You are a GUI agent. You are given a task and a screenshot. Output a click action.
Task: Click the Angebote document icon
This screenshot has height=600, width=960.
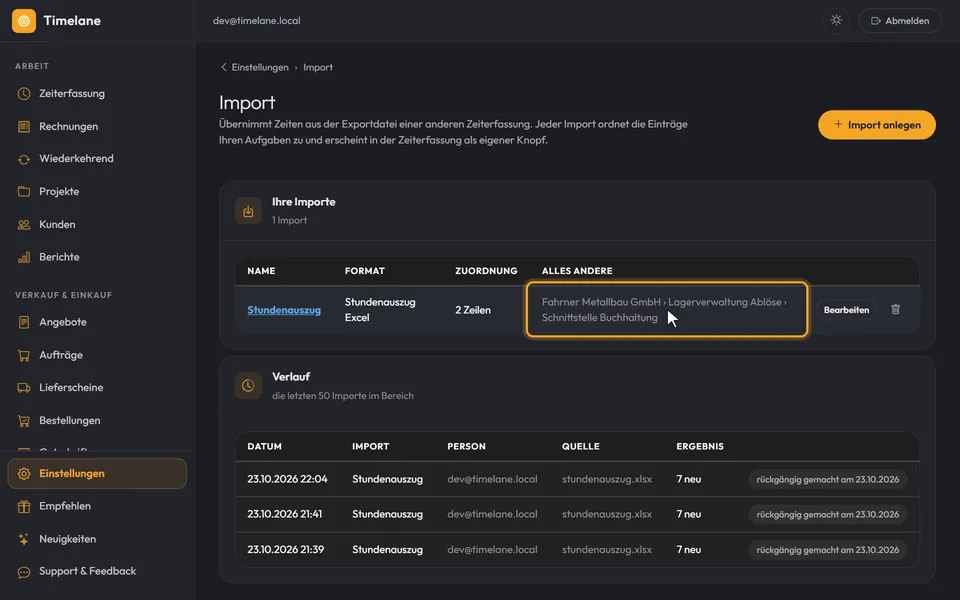coord(24,322)
